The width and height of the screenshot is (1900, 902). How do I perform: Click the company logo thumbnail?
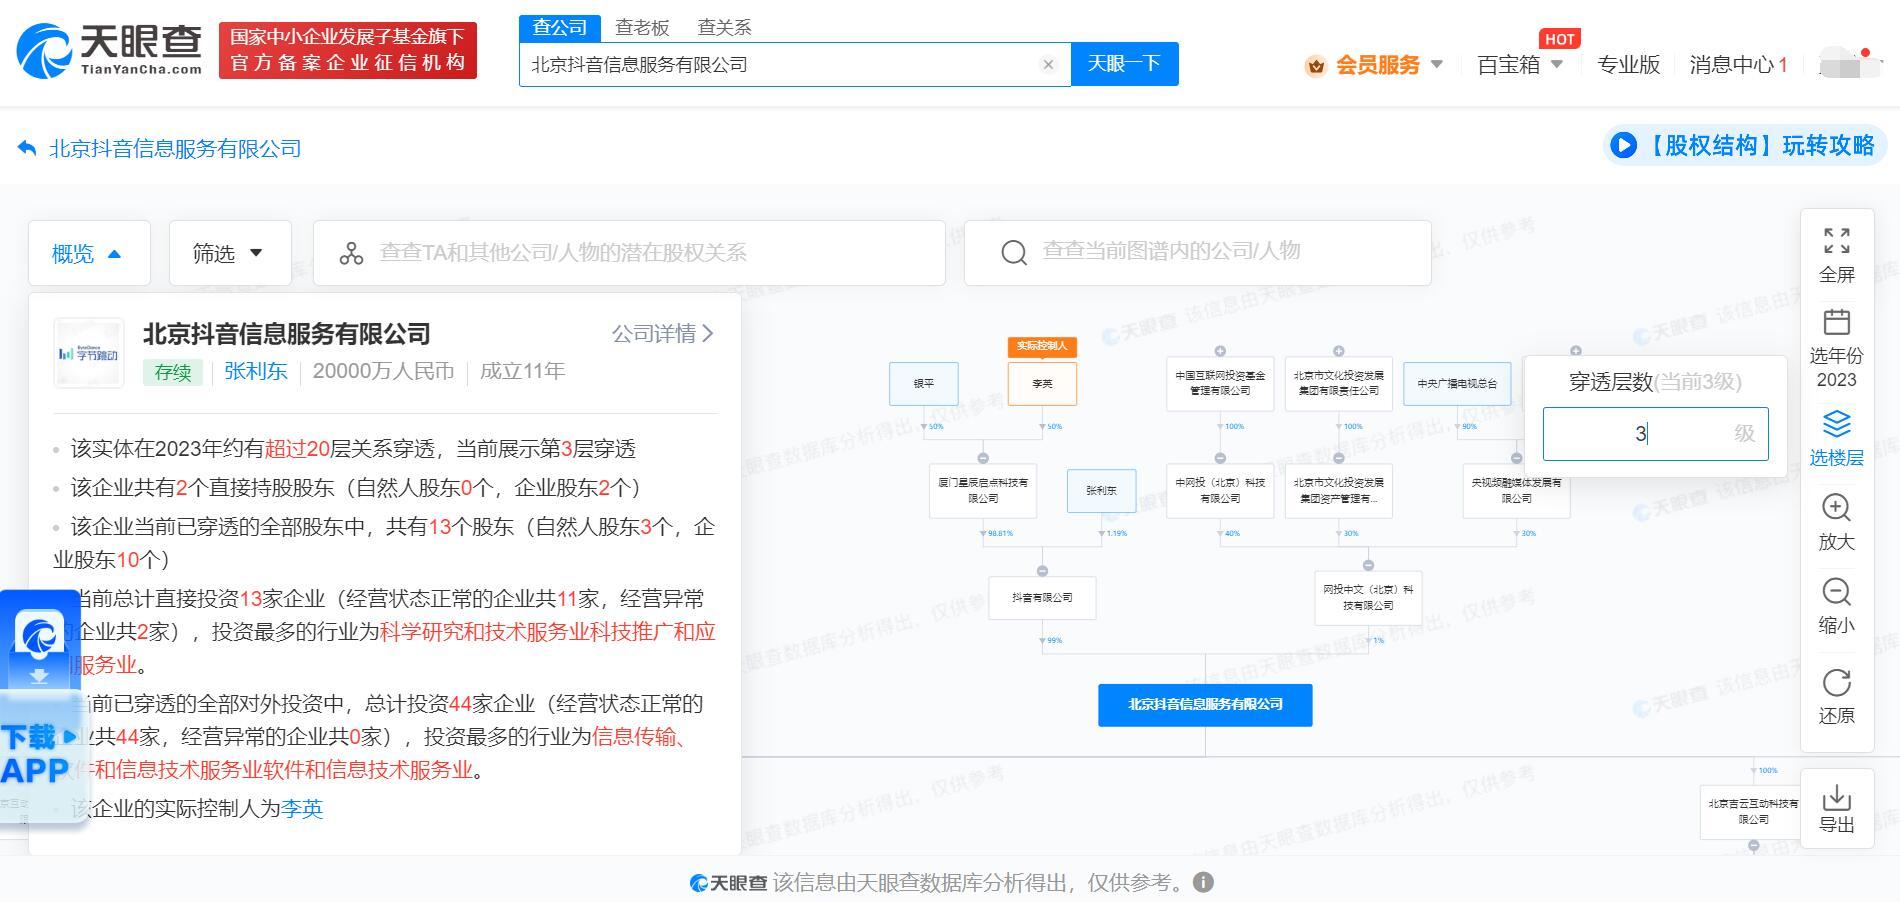89,353
